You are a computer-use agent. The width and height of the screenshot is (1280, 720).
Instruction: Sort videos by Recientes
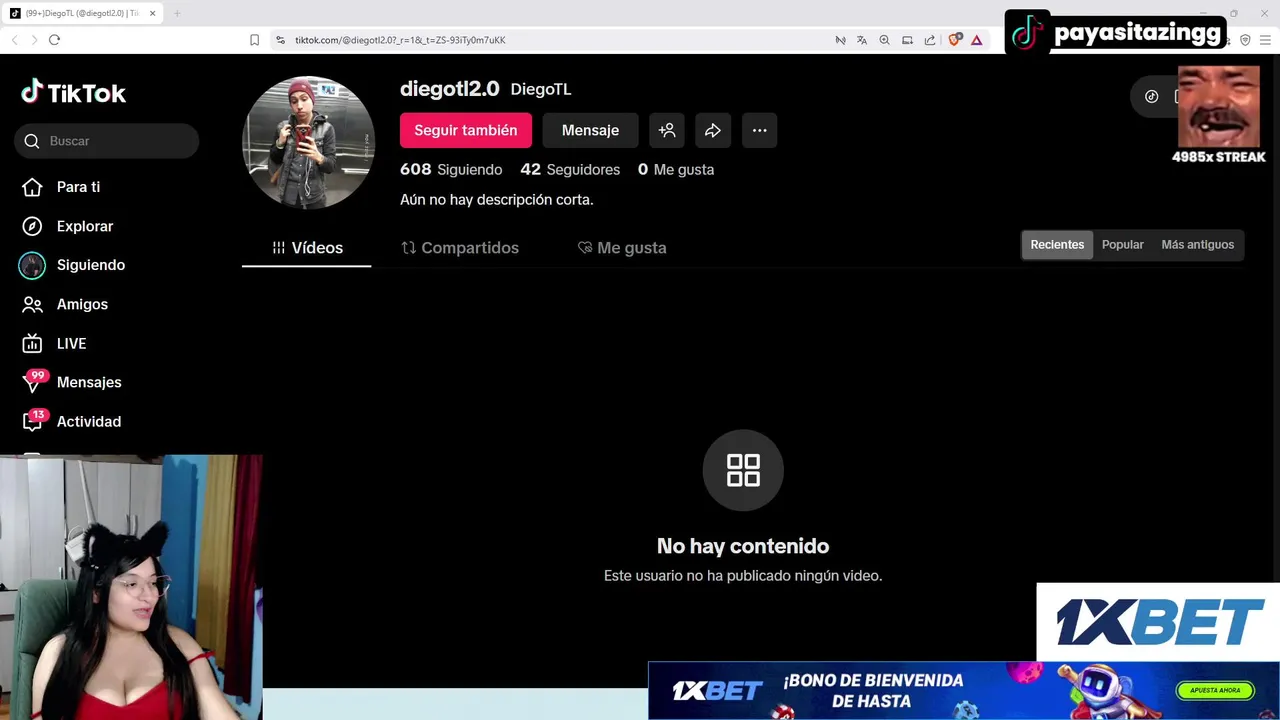(1057, 245)
